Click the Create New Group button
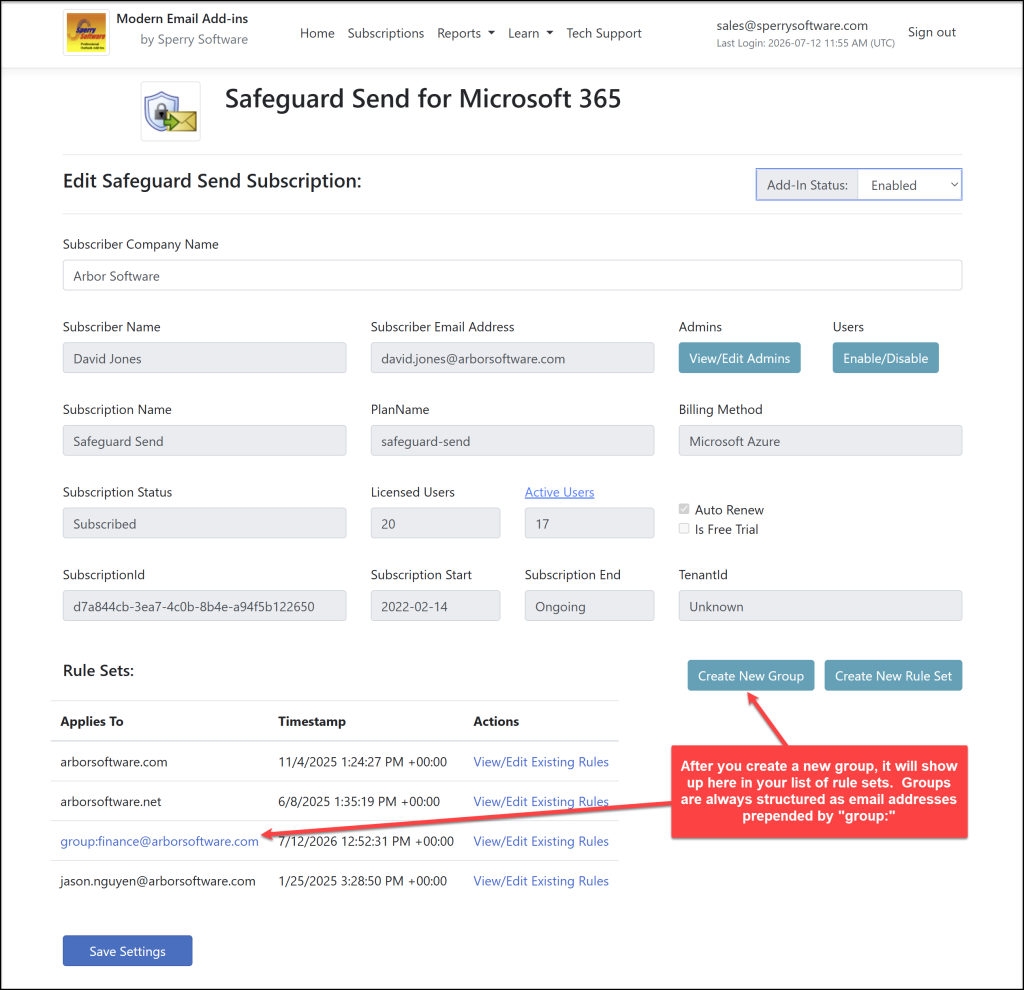 pyautogui.click(x=750, y=676)
